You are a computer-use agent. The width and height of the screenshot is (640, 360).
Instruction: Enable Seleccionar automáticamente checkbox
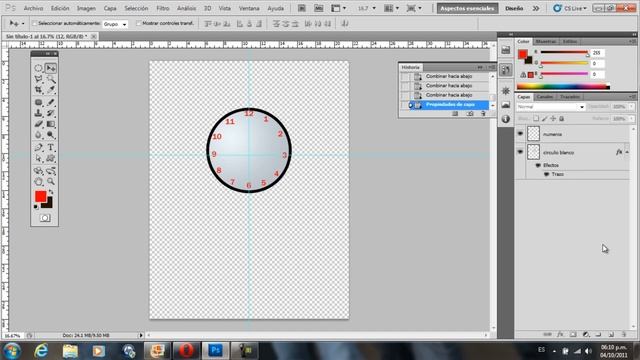click(x=34, y=24)
